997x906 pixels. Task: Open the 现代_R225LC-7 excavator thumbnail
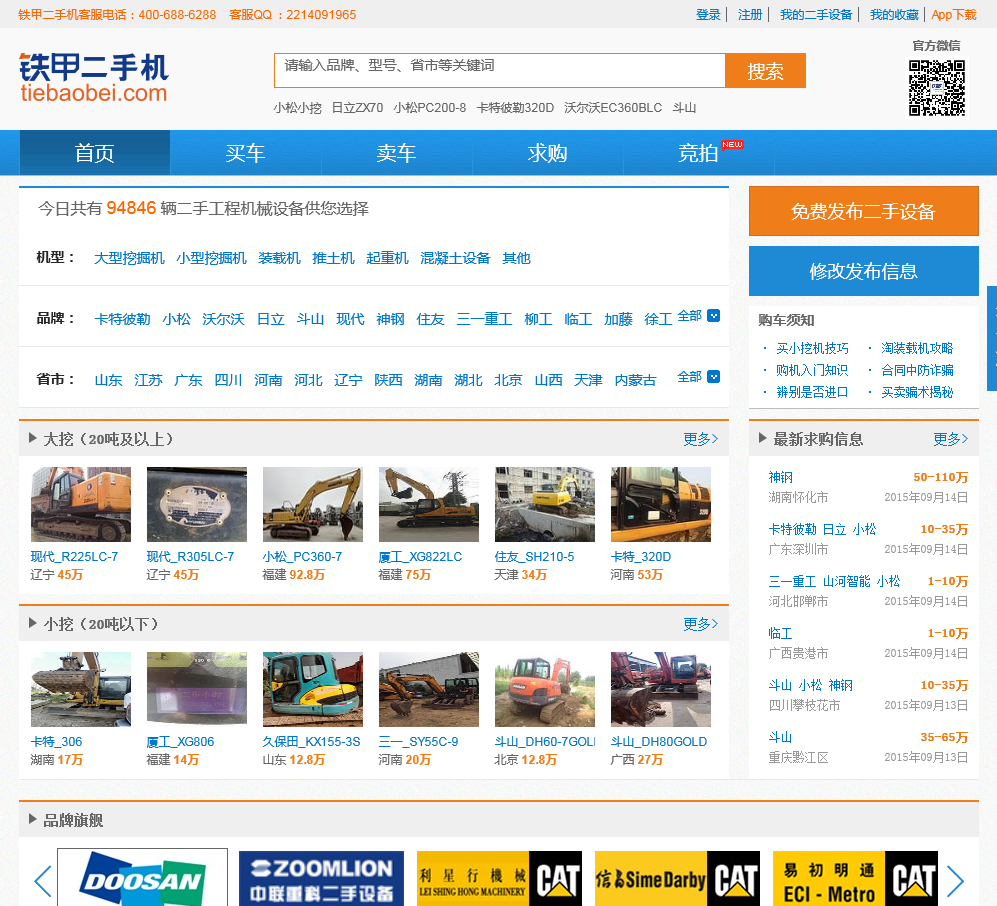[x=81, y=505]
